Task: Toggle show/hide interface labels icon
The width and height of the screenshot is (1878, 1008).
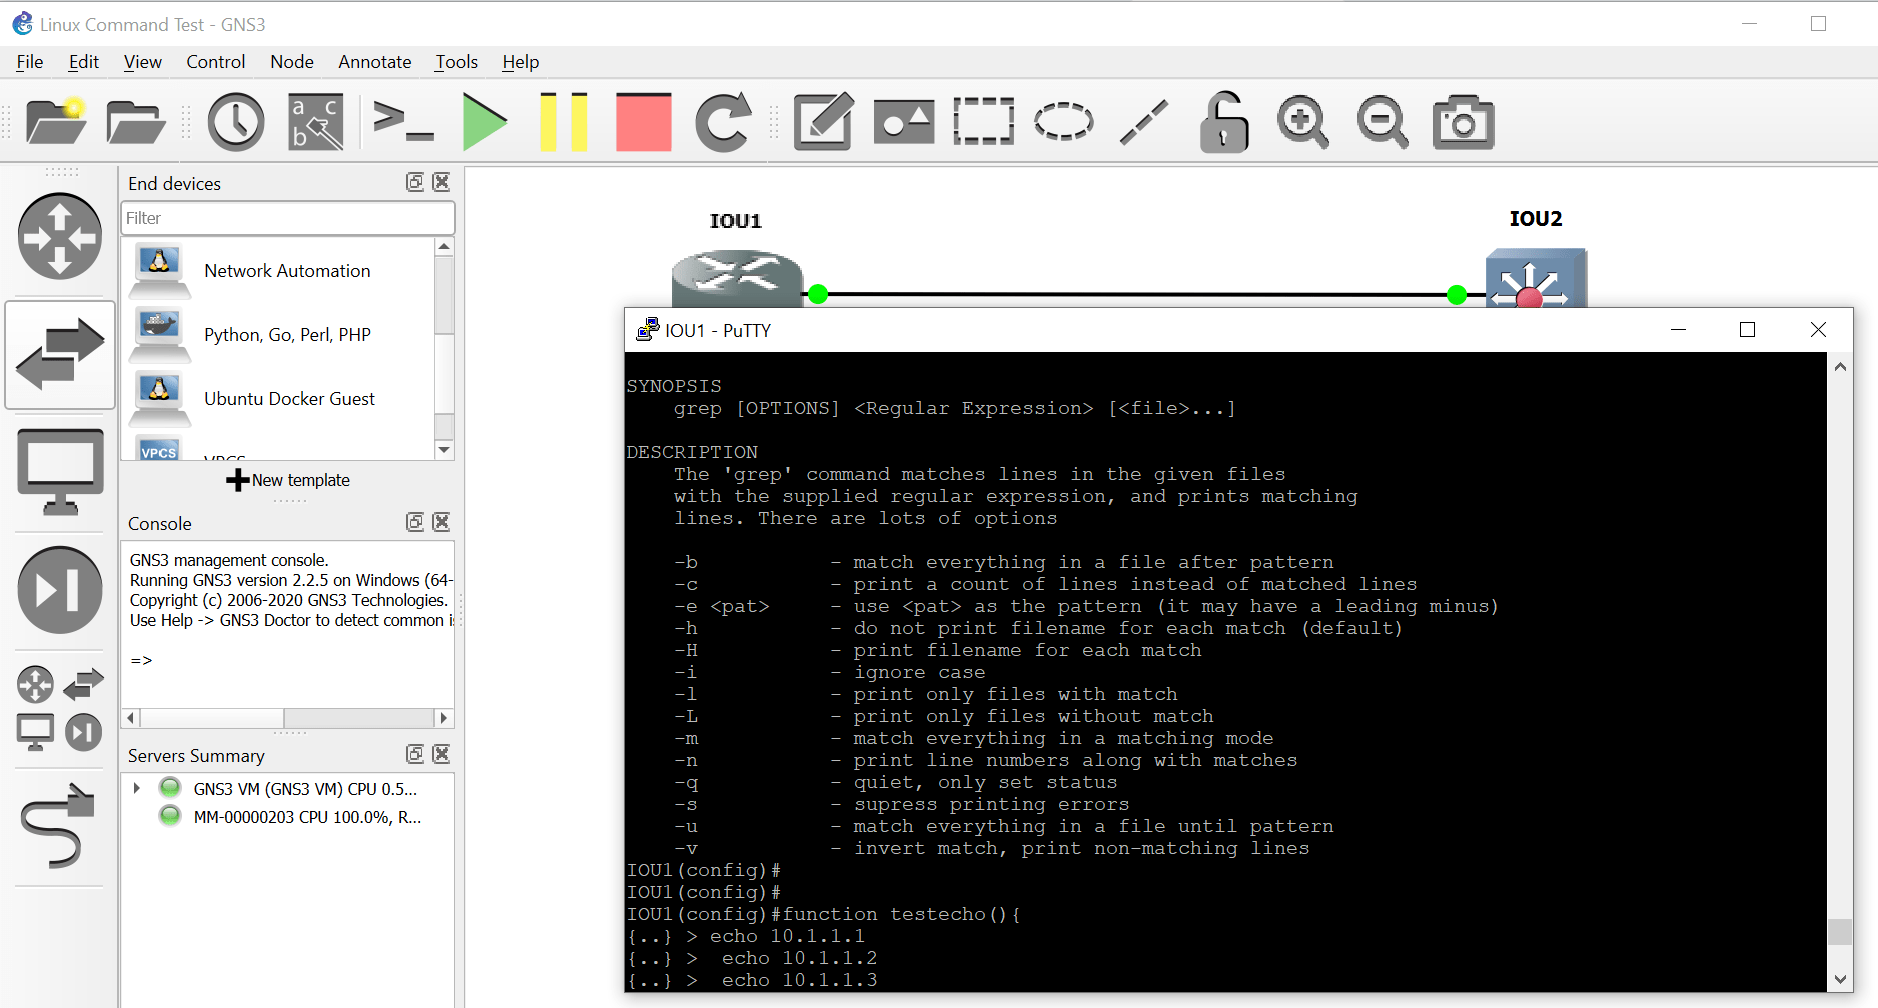Action: [316, 122]
